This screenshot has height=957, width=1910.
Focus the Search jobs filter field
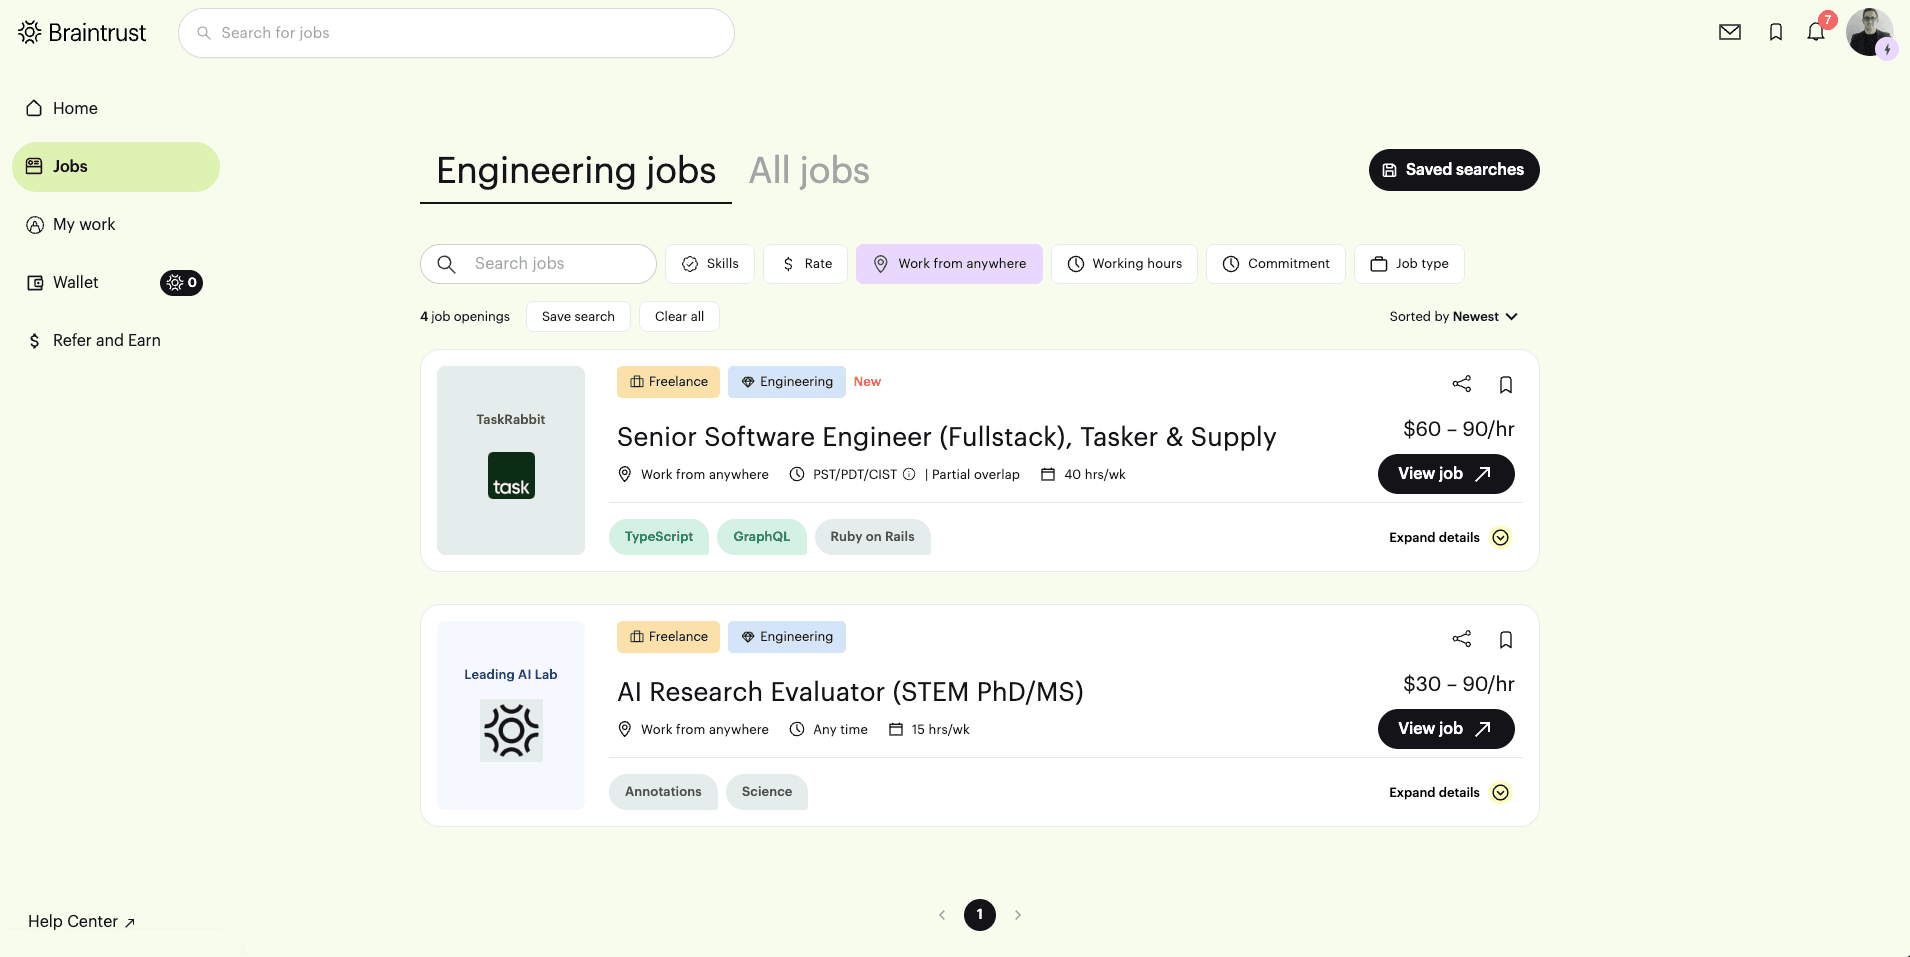point(538,264)
